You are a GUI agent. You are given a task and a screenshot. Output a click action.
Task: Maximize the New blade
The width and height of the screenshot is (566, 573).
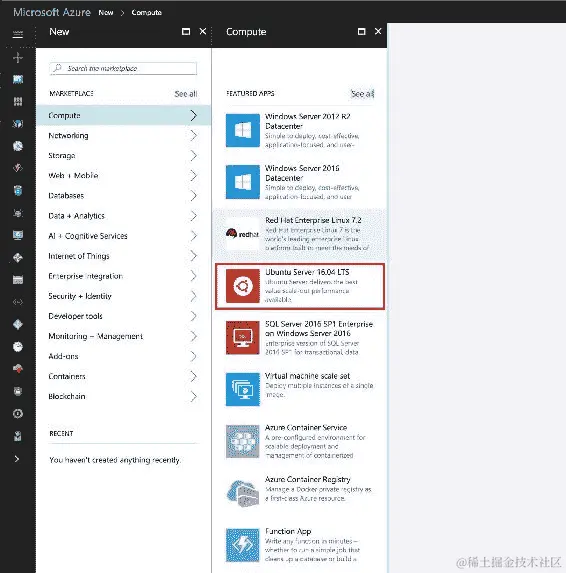[x=186, y=32]
